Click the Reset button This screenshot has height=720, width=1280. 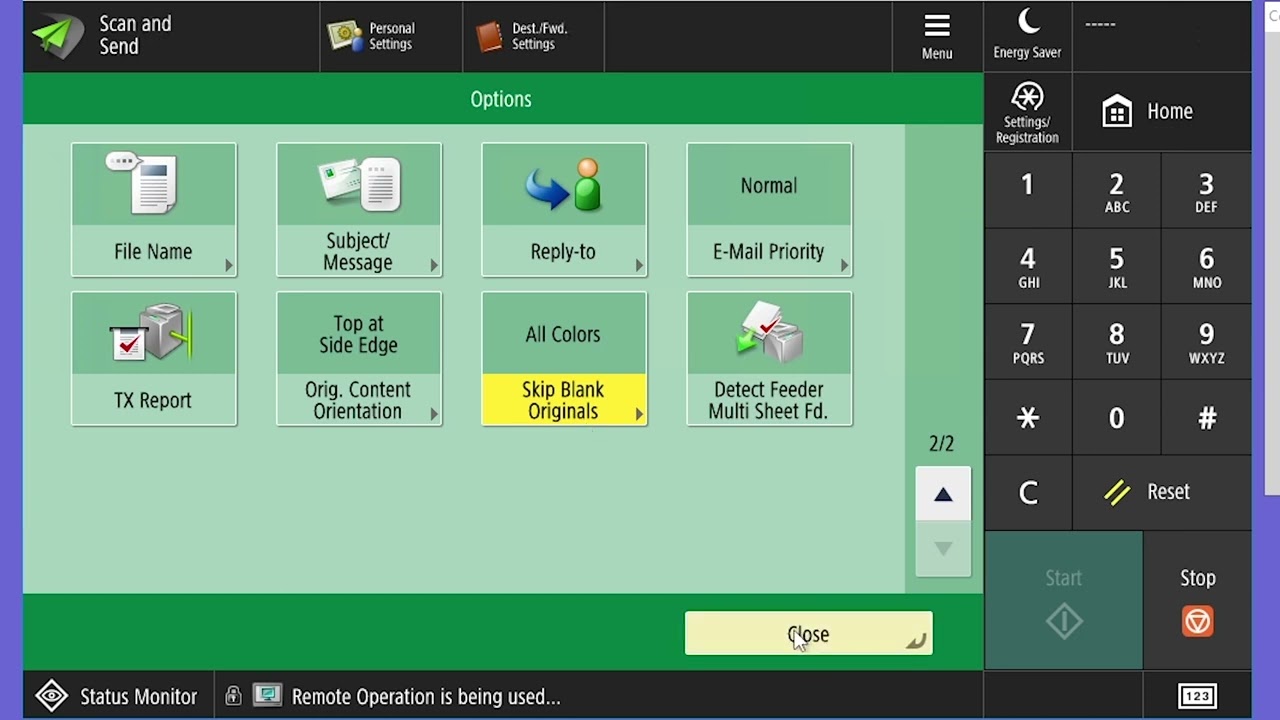point(1162,492)
